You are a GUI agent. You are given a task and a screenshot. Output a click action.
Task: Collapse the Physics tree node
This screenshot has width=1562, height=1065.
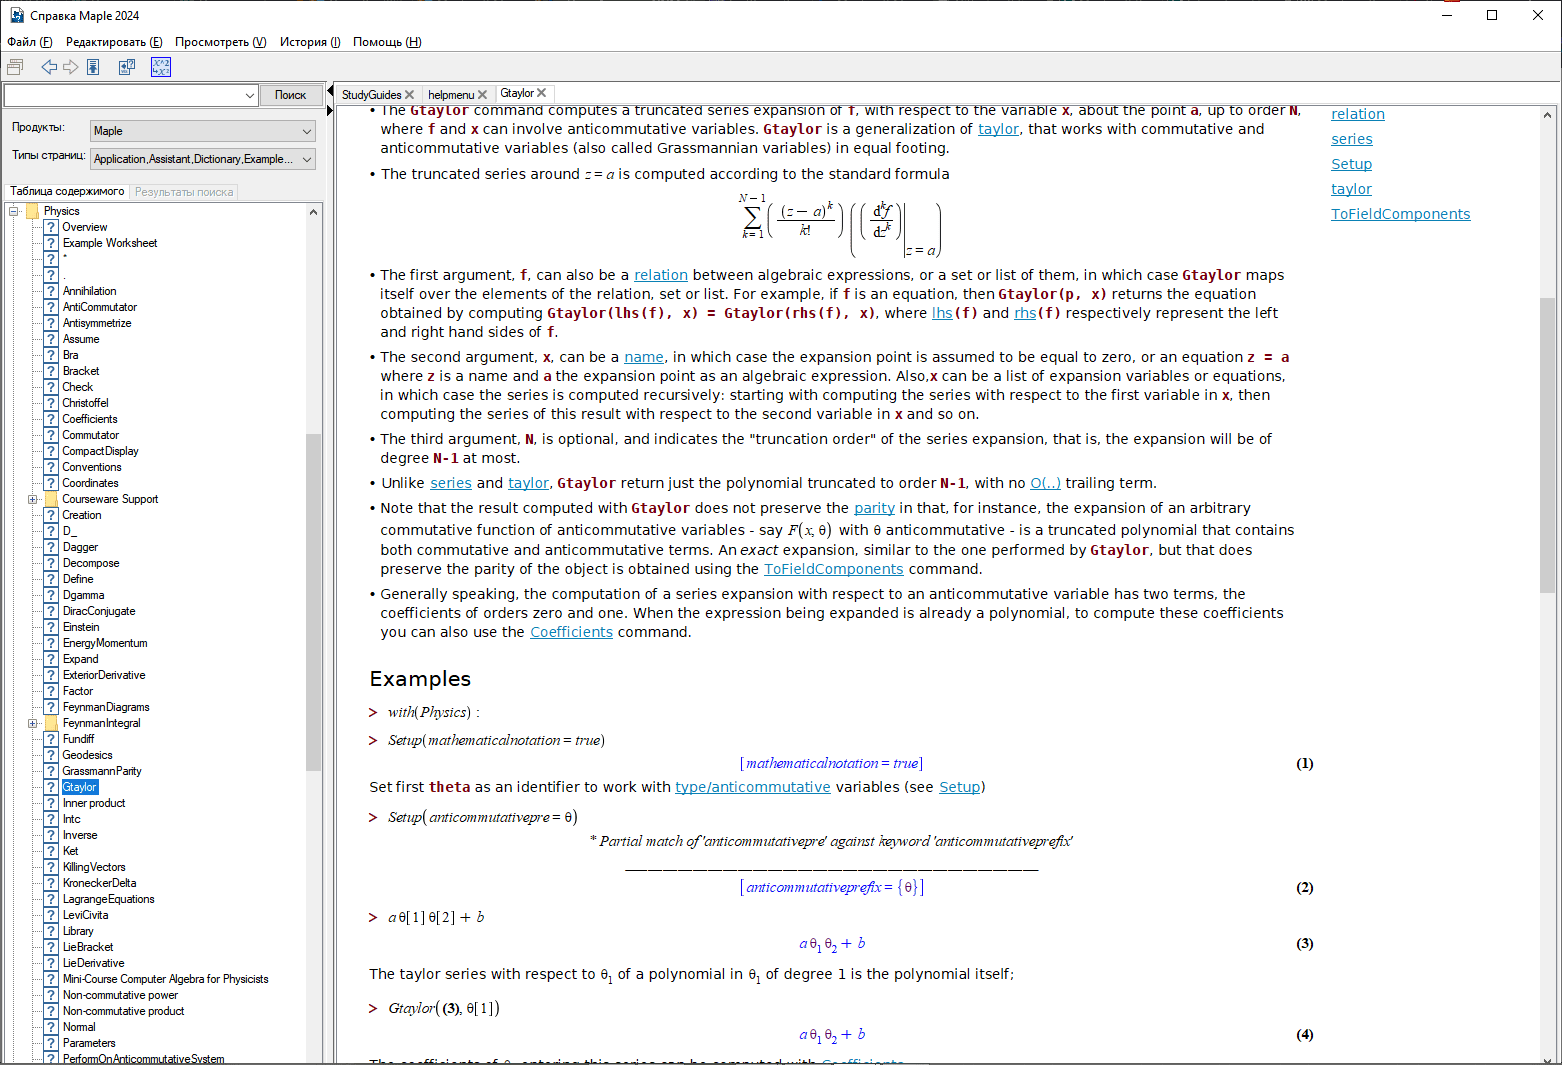pos(13,211)
